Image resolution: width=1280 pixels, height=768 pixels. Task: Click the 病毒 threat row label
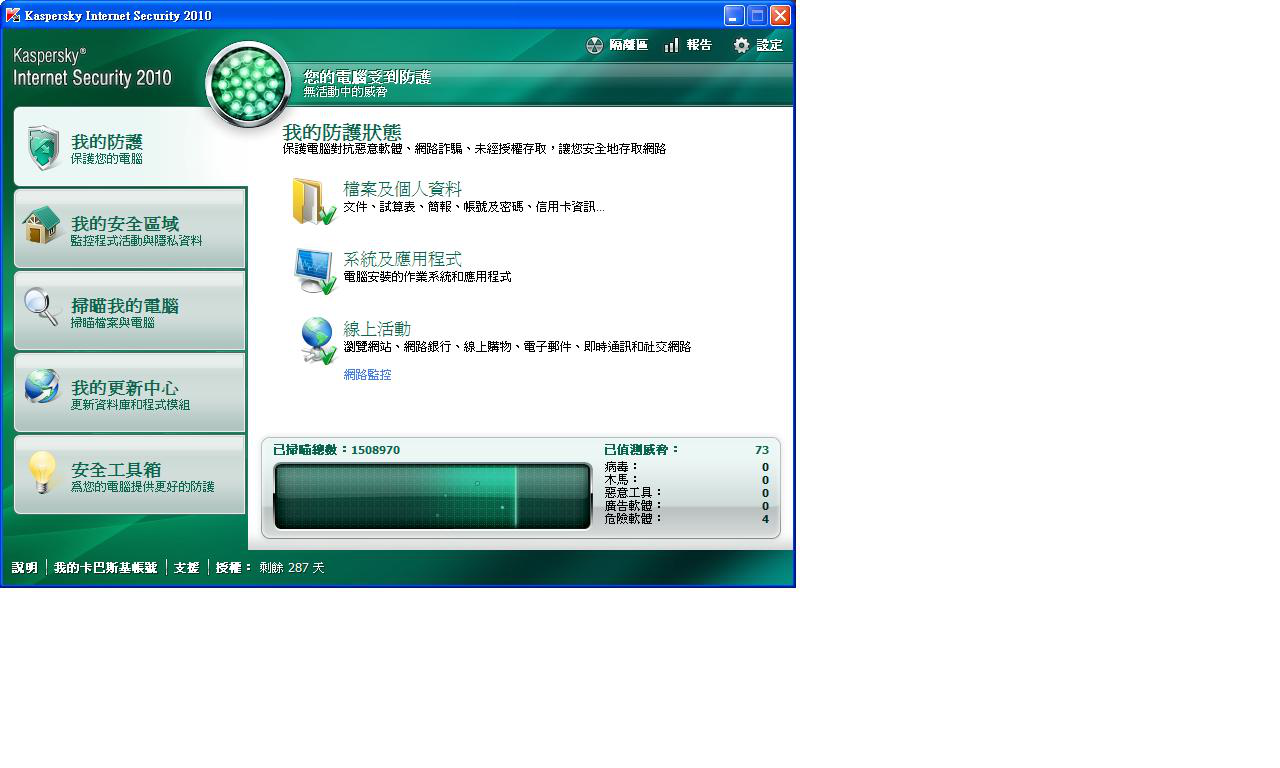point(621,467)
